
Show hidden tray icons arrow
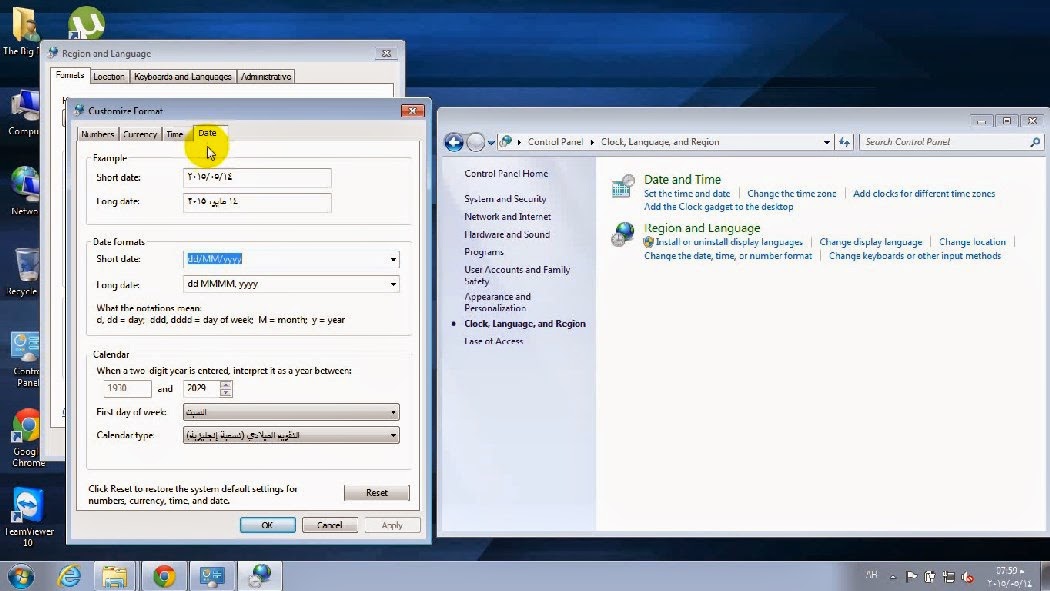coord(893,576)
